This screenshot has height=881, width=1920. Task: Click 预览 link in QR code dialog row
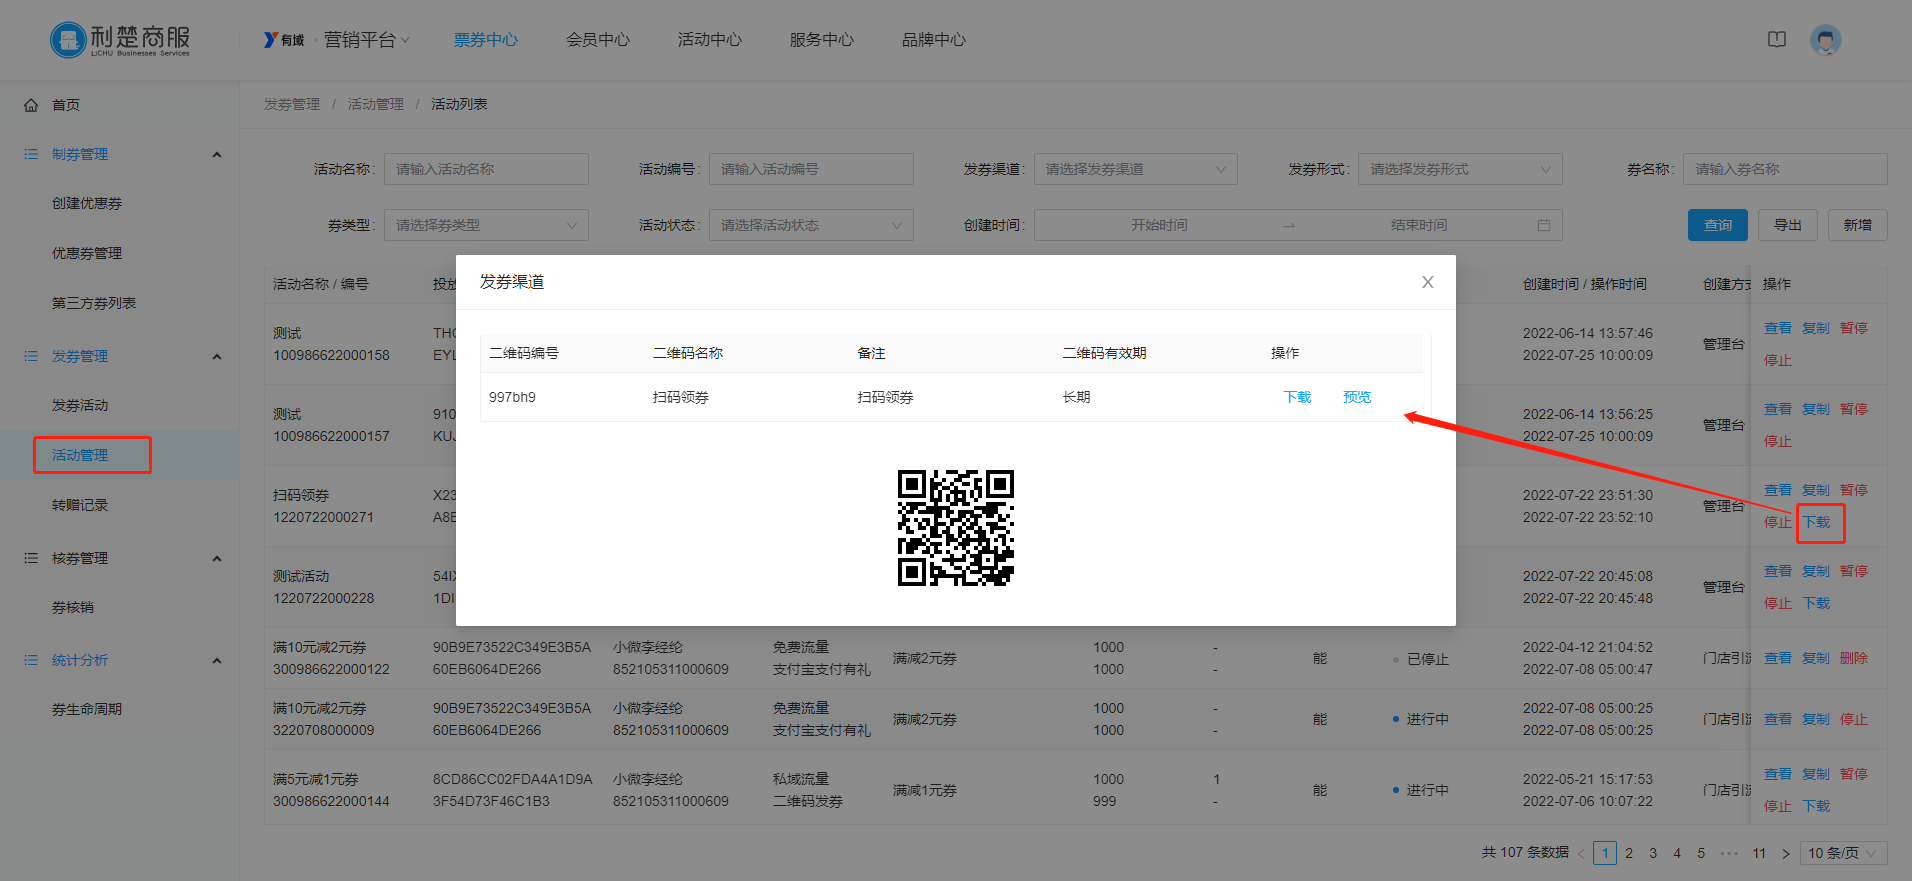tap(1357, 397)
